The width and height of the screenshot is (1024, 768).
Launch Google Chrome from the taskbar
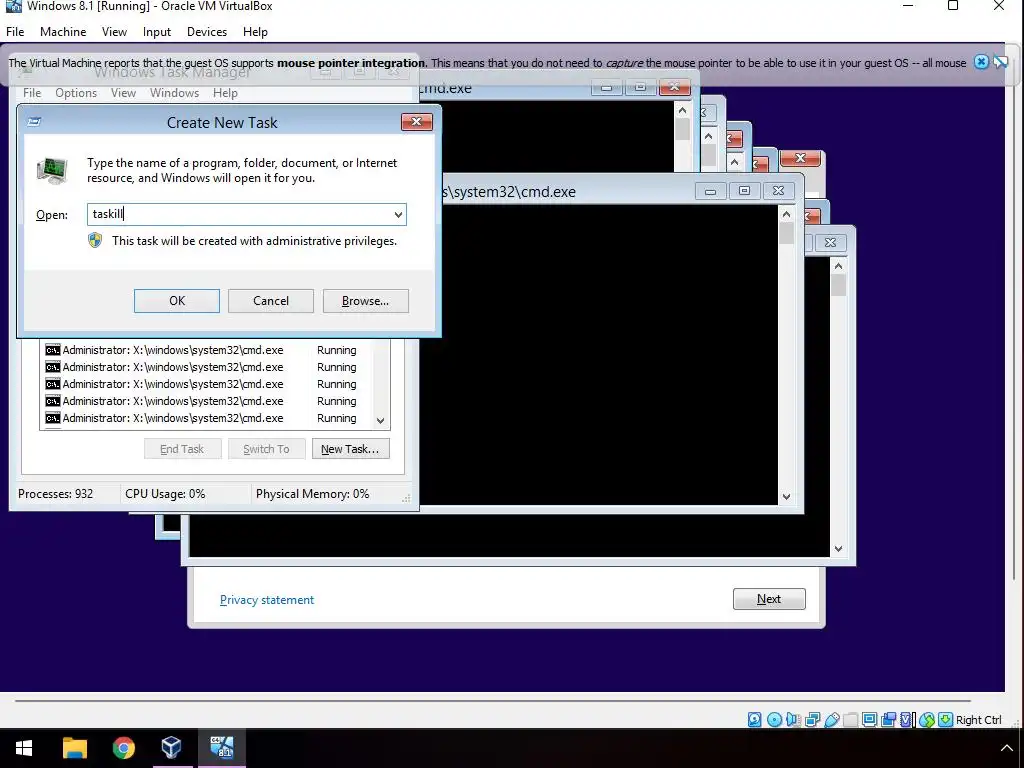pos(123,748)
